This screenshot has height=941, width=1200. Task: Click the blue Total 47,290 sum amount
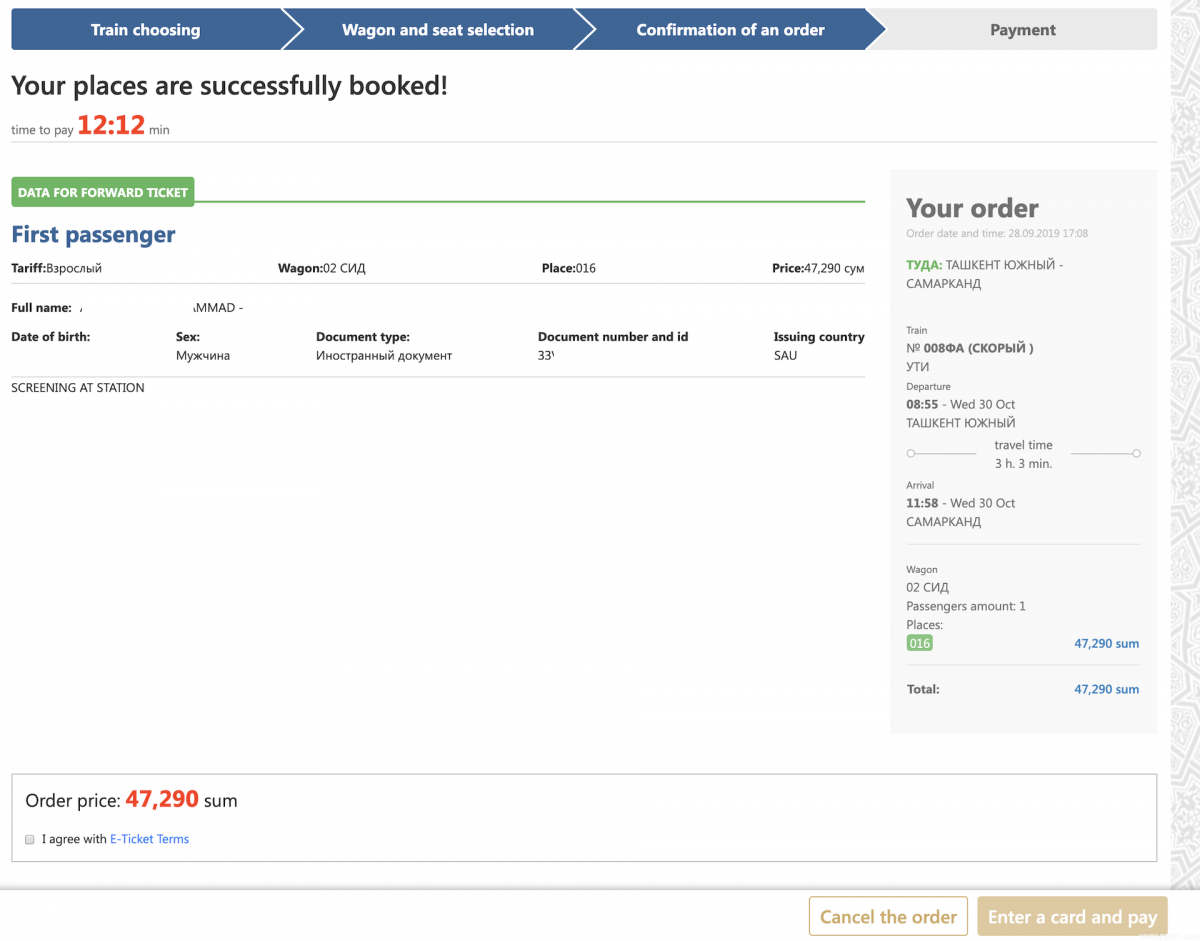pyautogui.click(x=1106, y=690)
